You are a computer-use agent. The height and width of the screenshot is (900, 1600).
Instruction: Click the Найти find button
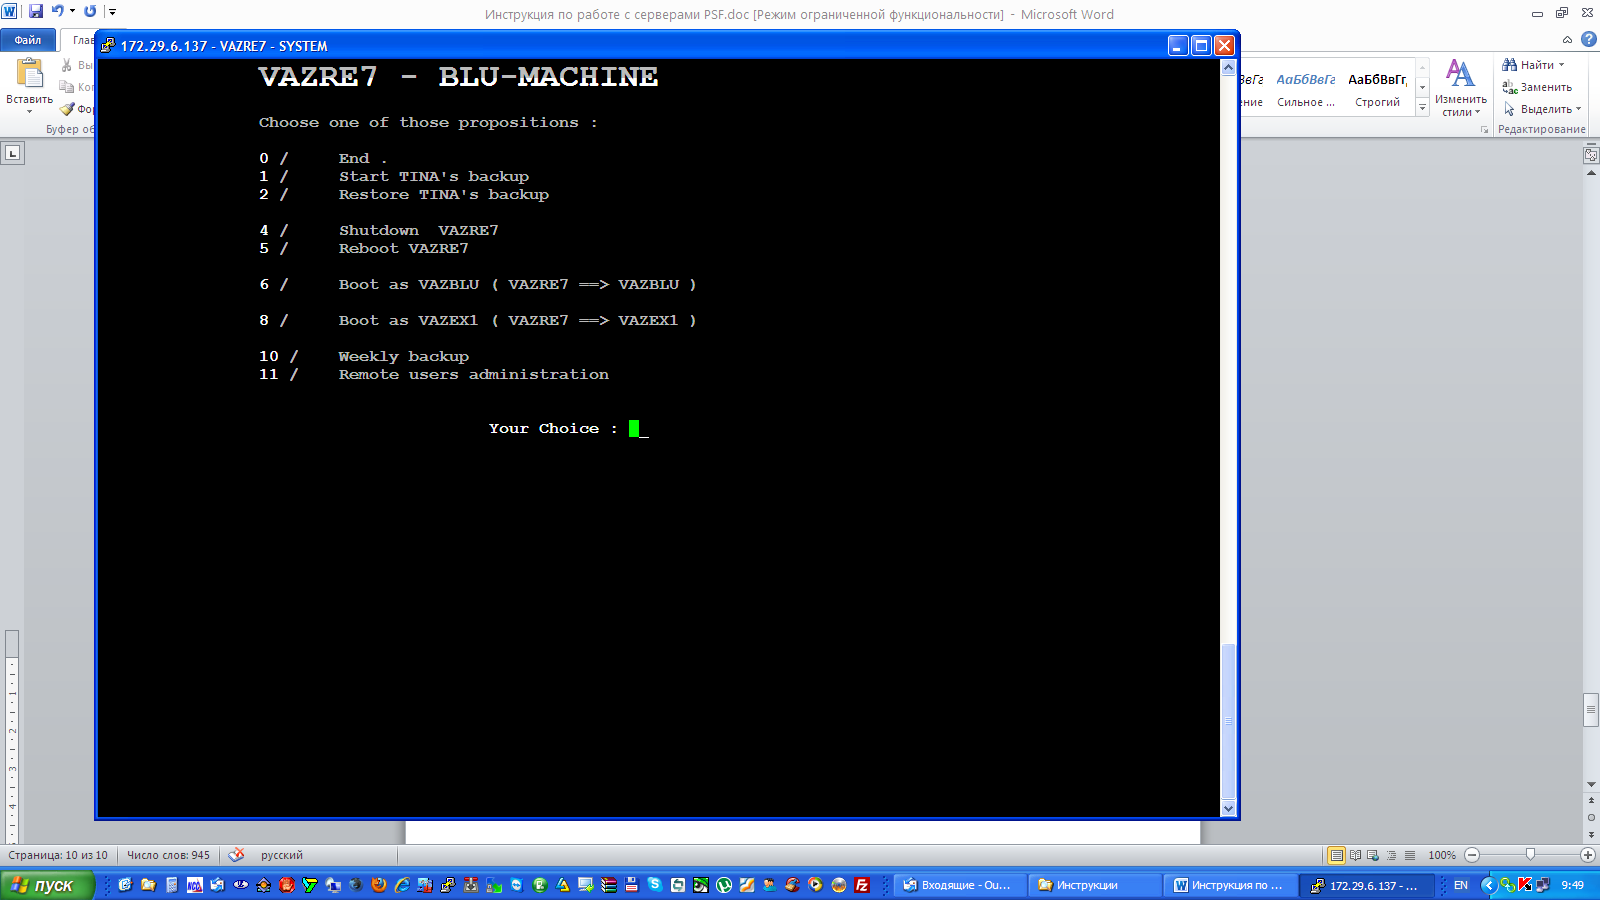pyautogui.click(x=1528, y=65)
